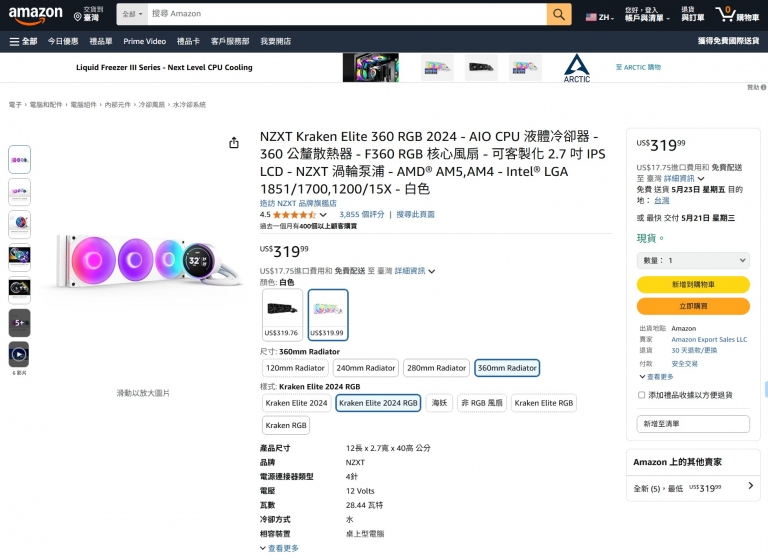This screenshot has width=768, height=560.
Task: Open 禮品卡 in navigation bar
Action: point(188,41)
